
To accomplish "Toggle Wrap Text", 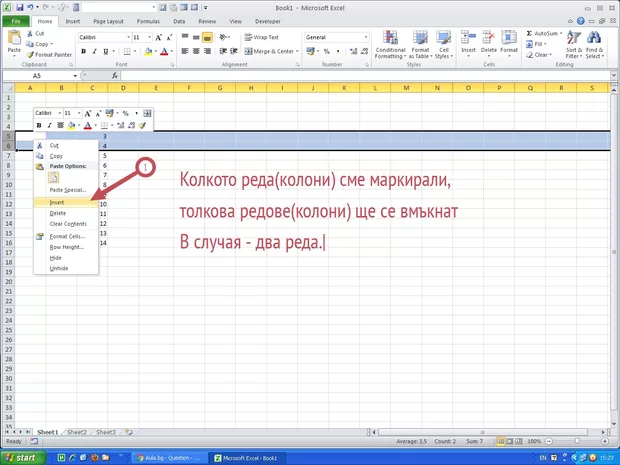I will 261,37.
